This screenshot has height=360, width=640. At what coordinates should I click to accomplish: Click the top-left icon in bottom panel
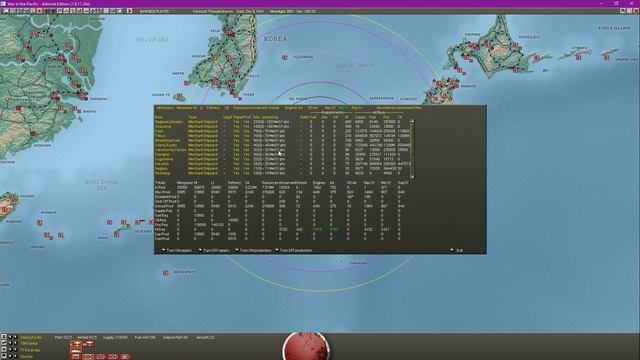[4, 337]
